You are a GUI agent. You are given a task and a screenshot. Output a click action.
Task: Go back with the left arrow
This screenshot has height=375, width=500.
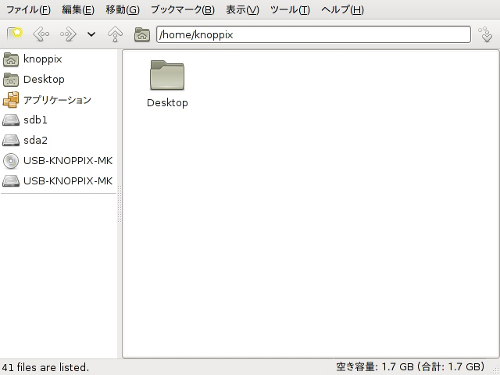point(41,34)
